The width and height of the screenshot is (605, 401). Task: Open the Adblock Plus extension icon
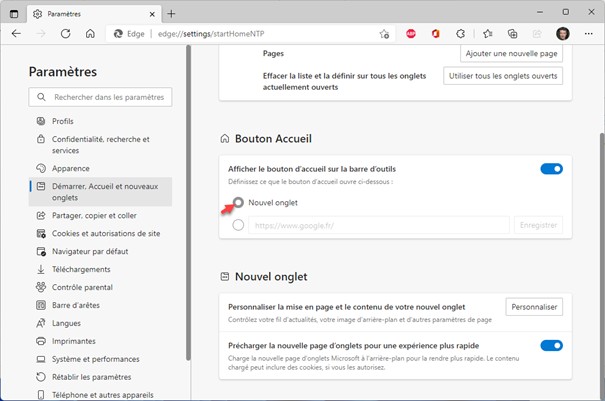pos(411,34)
